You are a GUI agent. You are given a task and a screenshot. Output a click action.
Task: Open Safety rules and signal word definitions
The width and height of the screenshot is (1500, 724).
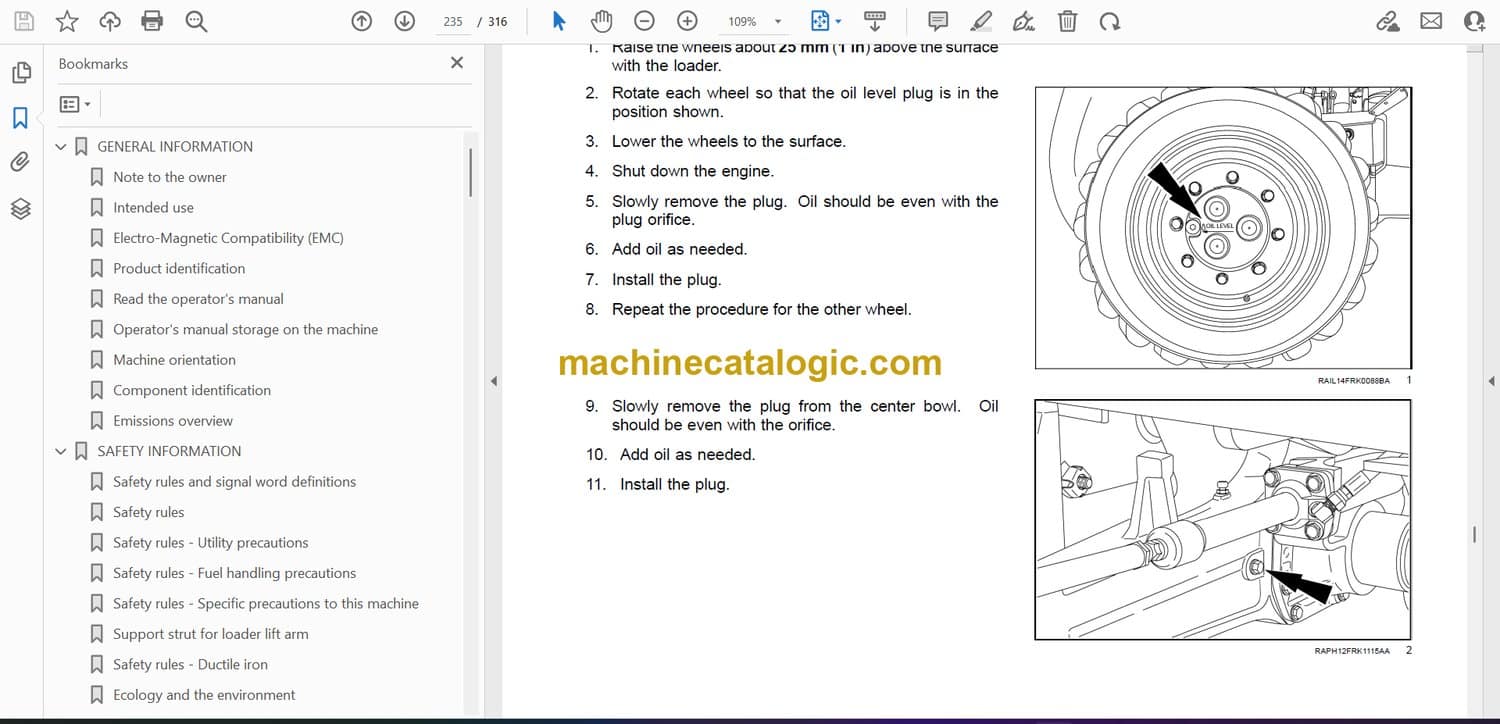coord(234,482)
